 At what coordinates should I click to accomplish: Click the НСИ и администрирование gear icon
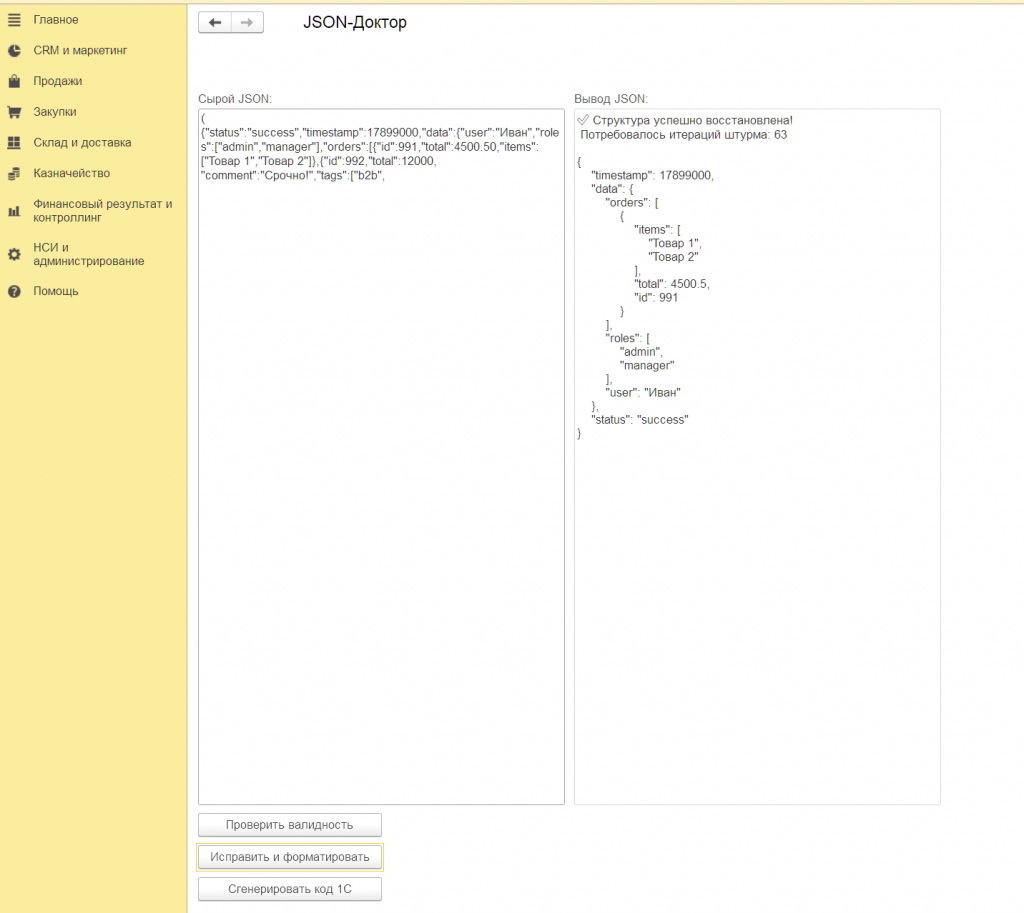[14, 254]
